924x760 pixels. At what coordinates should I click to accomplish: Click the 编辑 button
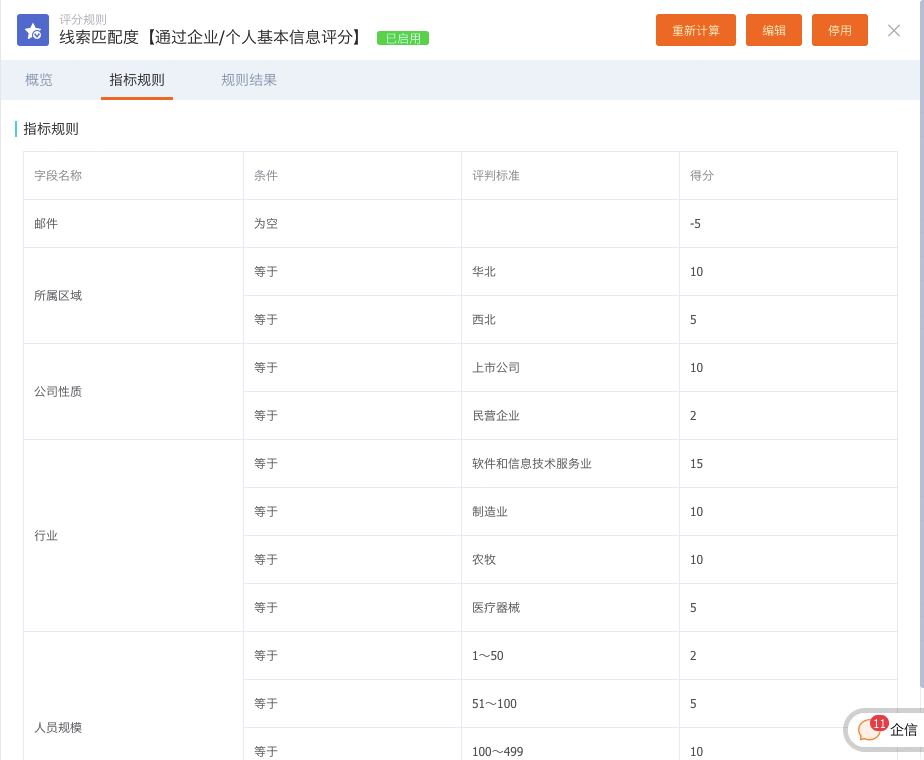coord(773,30)
